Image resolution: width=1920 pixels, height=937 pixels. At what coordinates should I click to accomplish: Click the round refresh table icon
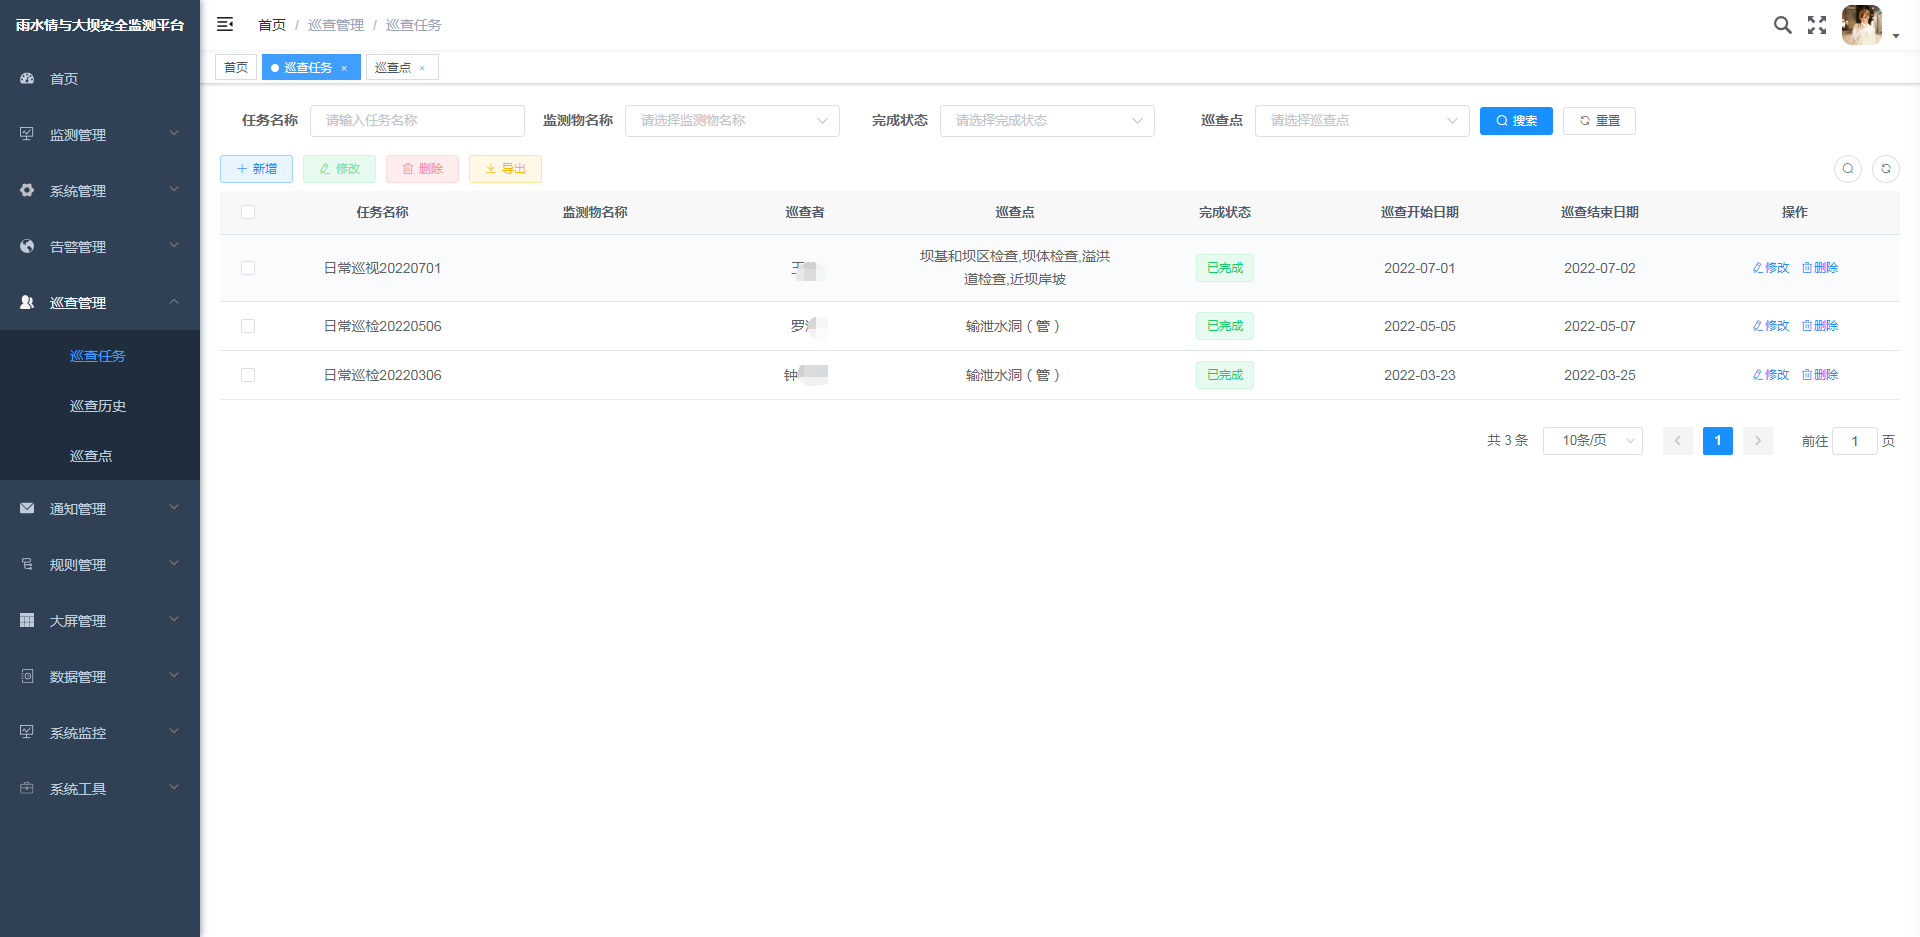click(x=1885, y=169)
